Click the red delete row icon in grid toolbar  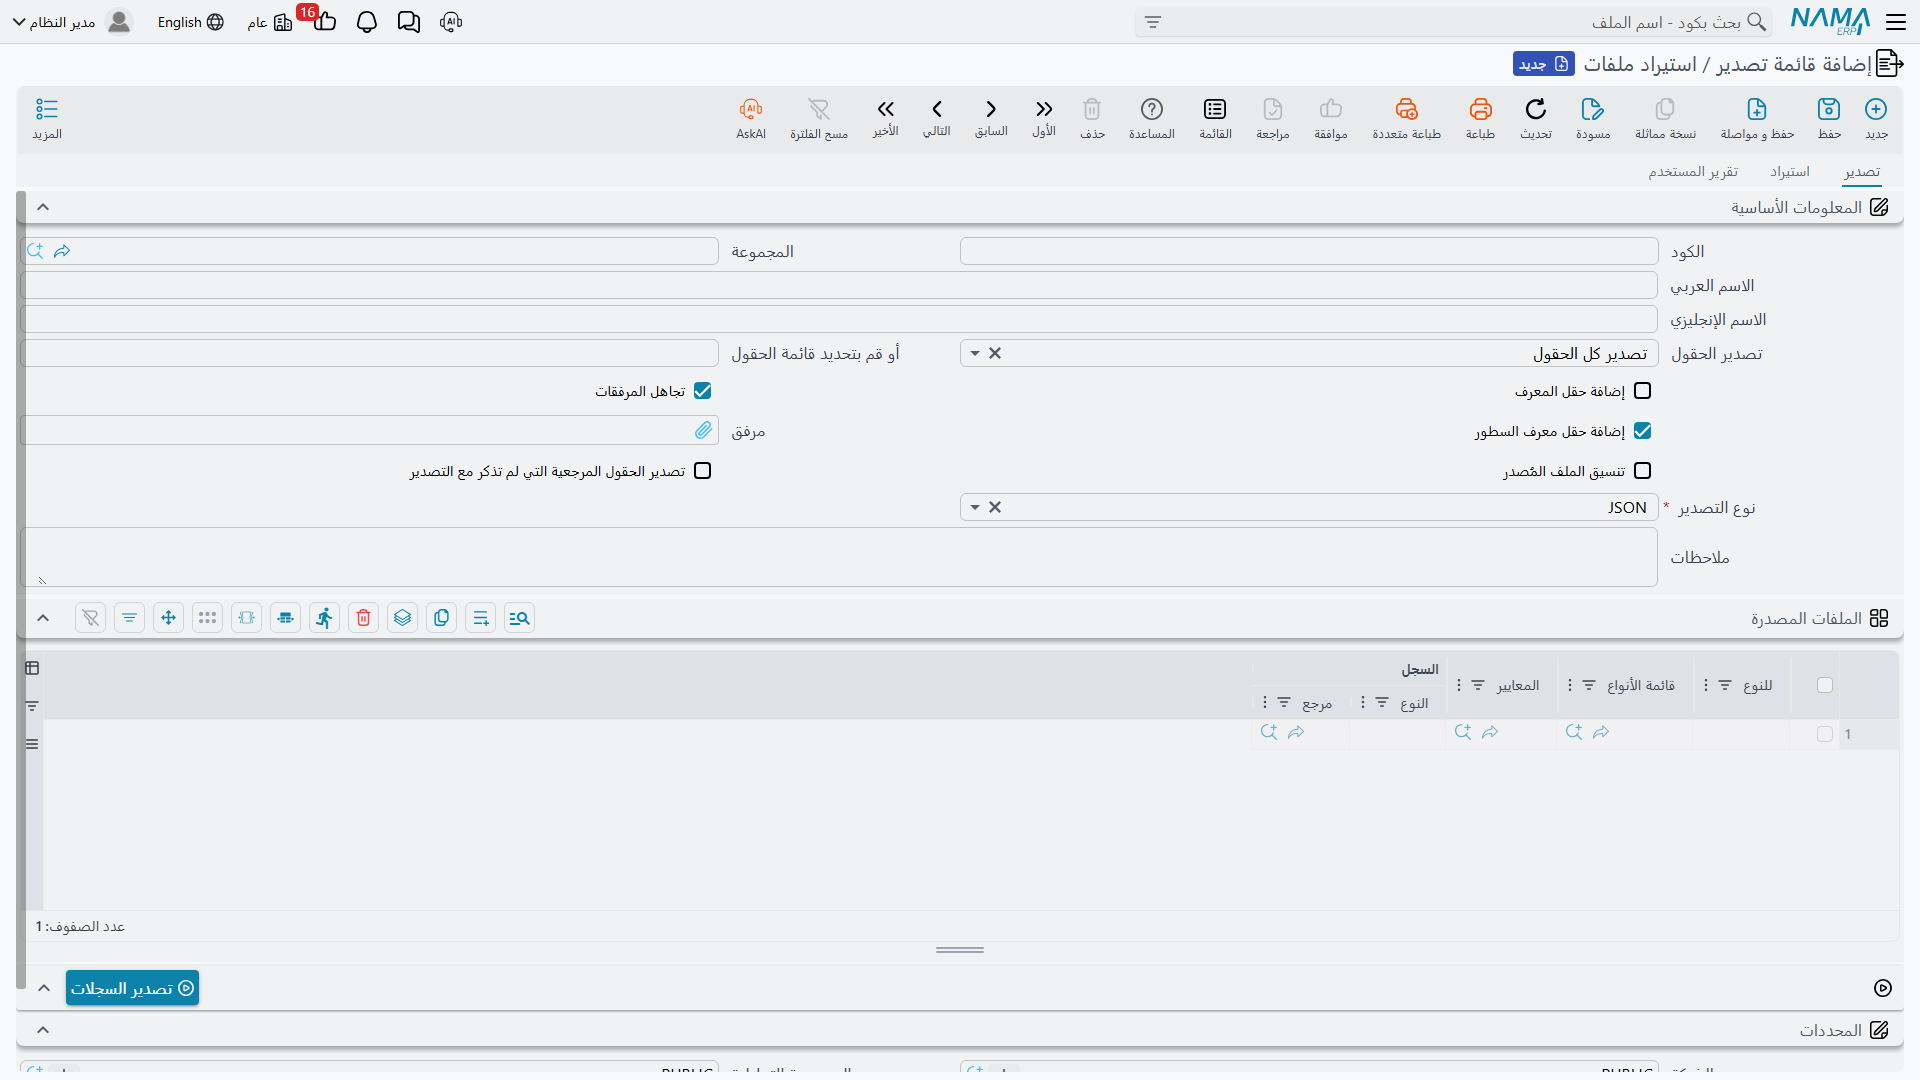pos(364,618)
